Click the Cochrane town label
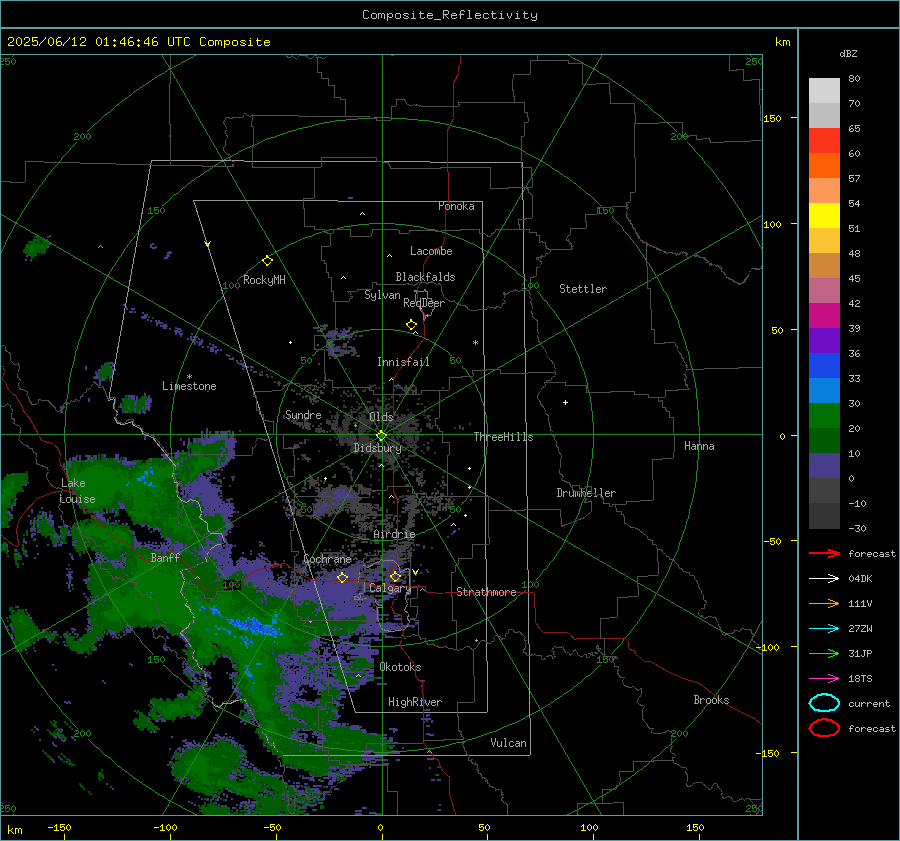Viewport: 900px width, 841px height. click(327, 559)
